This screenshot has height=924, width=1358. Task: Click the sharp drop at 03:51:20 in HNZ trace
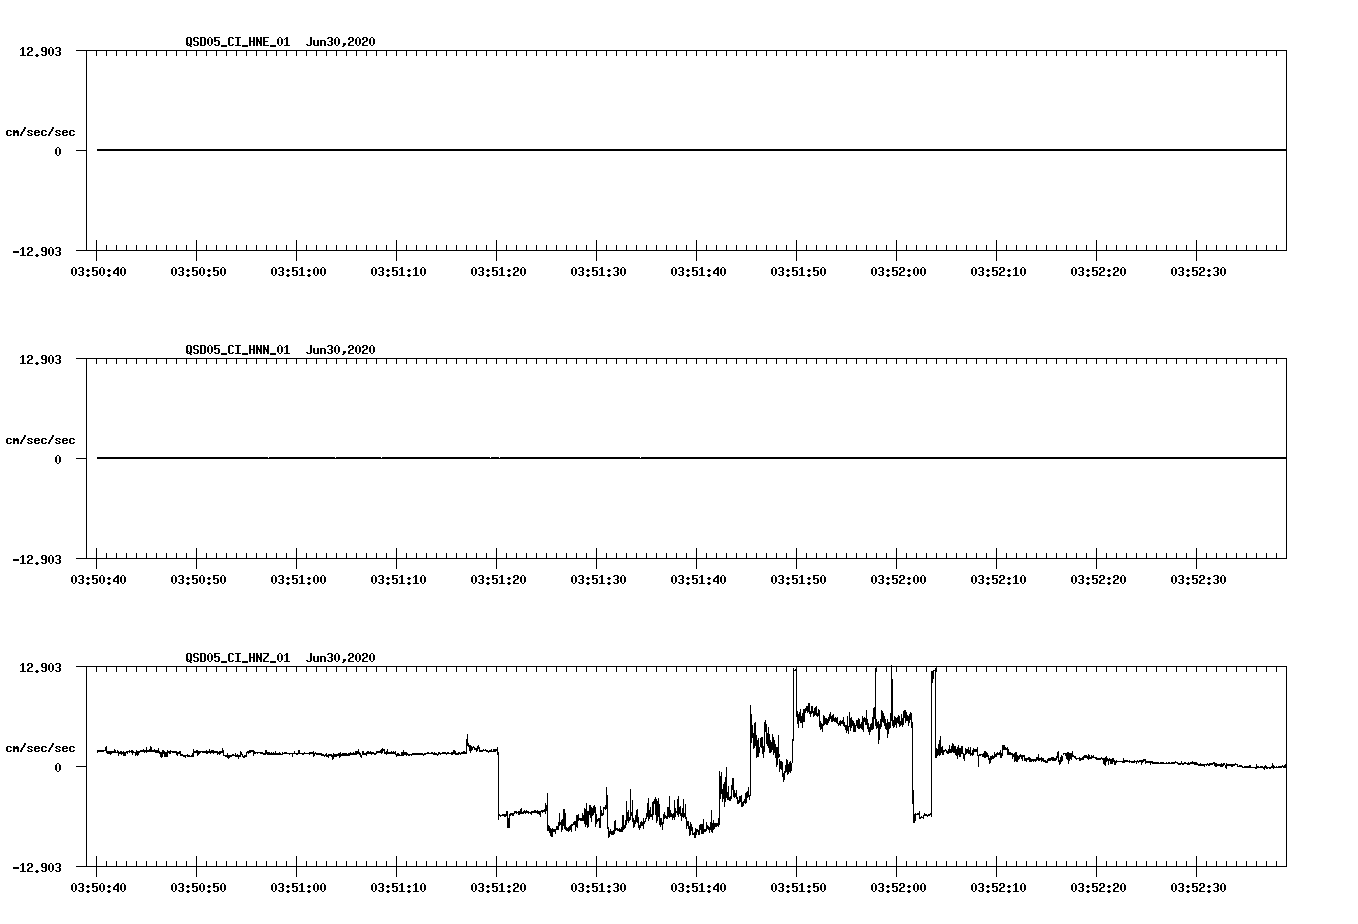pos(498,783)
